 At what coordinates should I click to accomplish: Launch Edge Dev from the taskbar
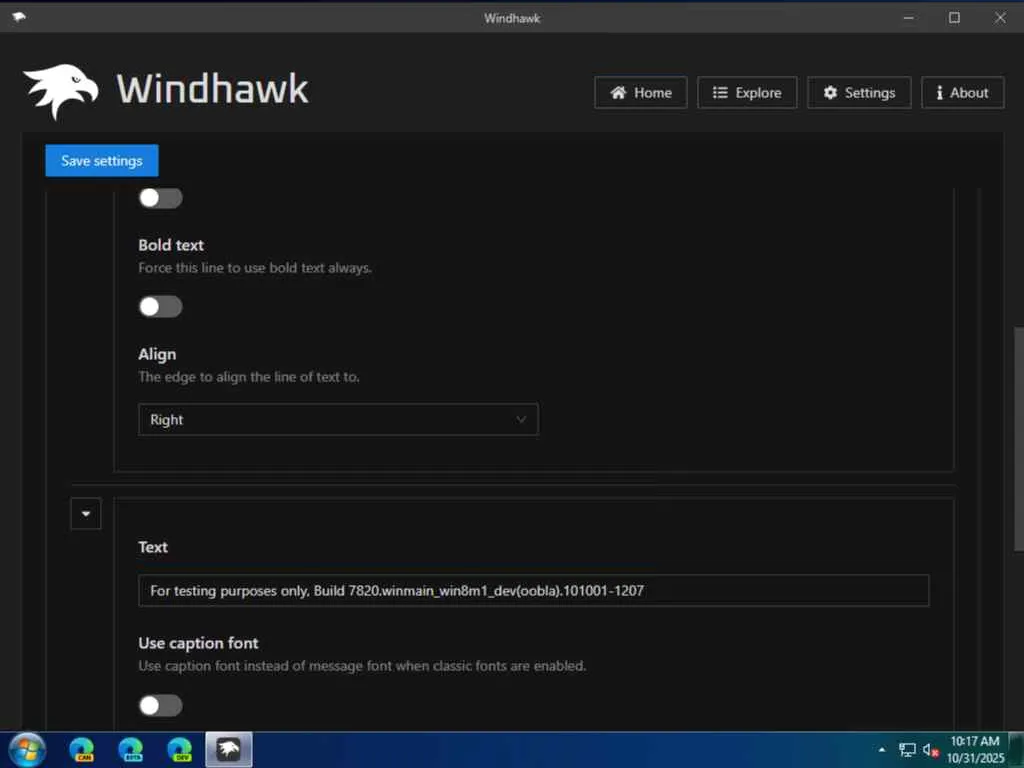tap(180, 750)
